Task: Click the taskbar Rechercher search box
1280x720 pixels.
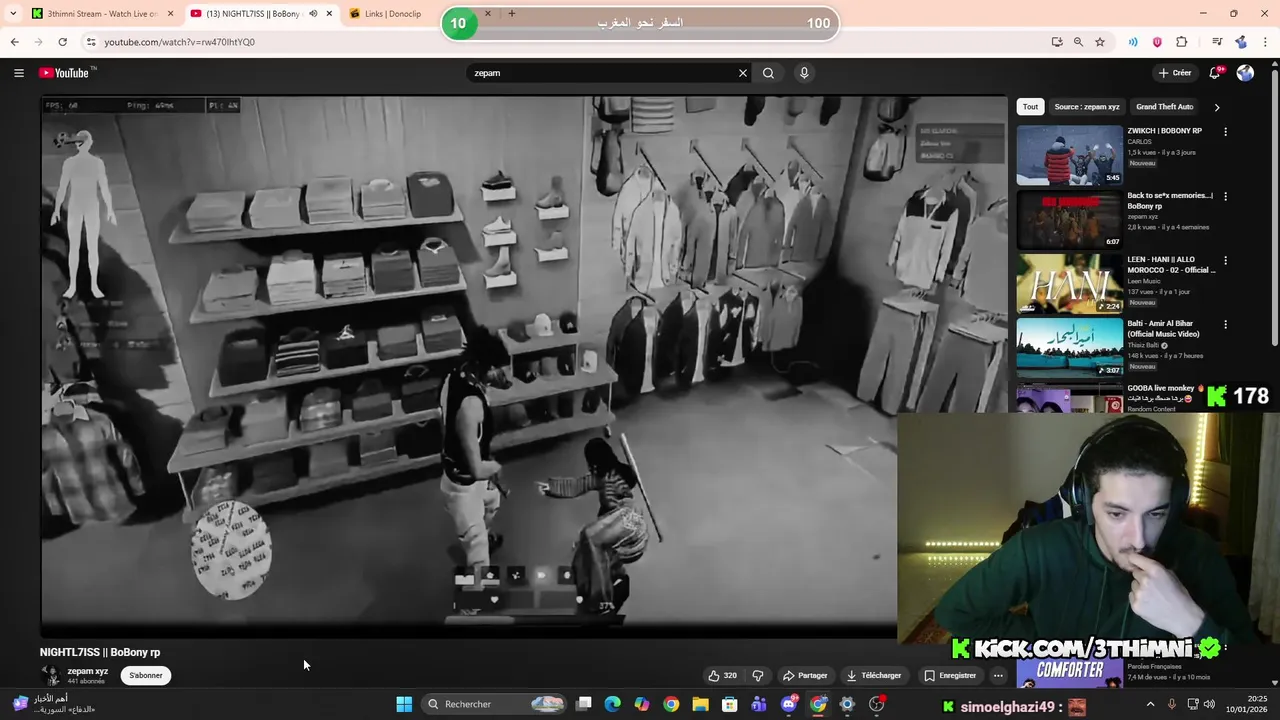Action: (495, 704)
